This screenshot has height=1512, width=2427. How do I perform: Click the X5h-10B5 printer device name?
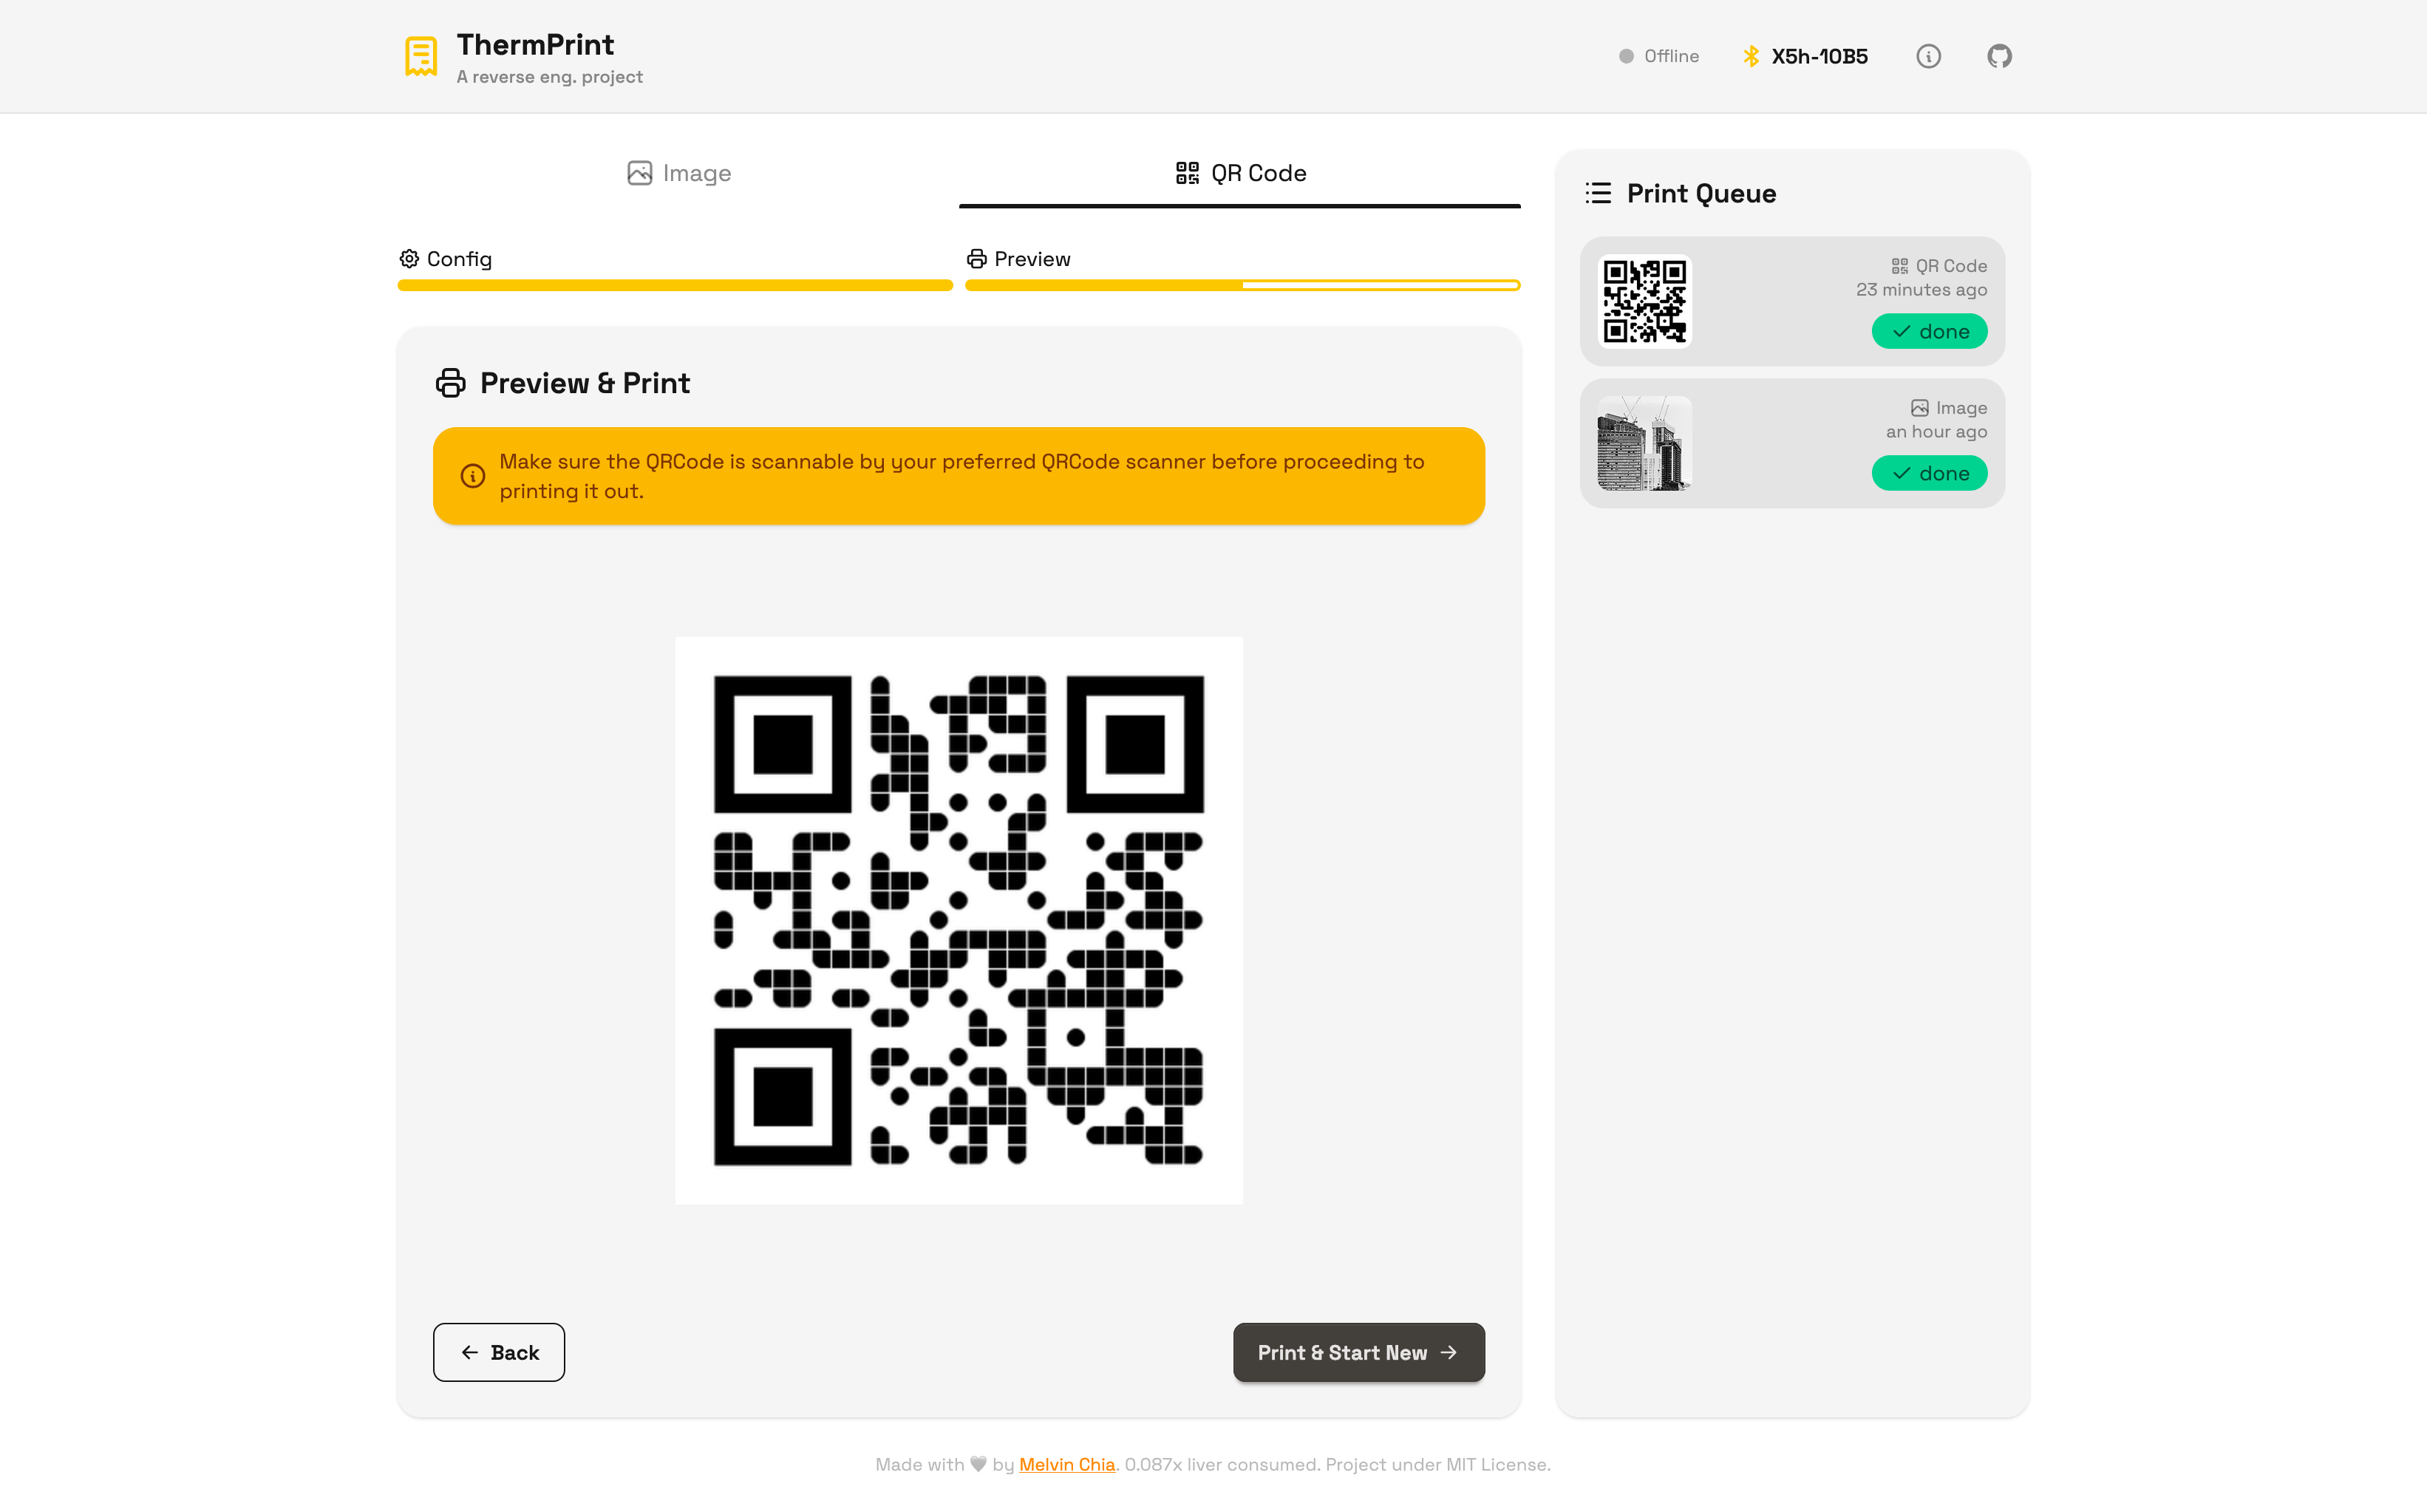1819,56
